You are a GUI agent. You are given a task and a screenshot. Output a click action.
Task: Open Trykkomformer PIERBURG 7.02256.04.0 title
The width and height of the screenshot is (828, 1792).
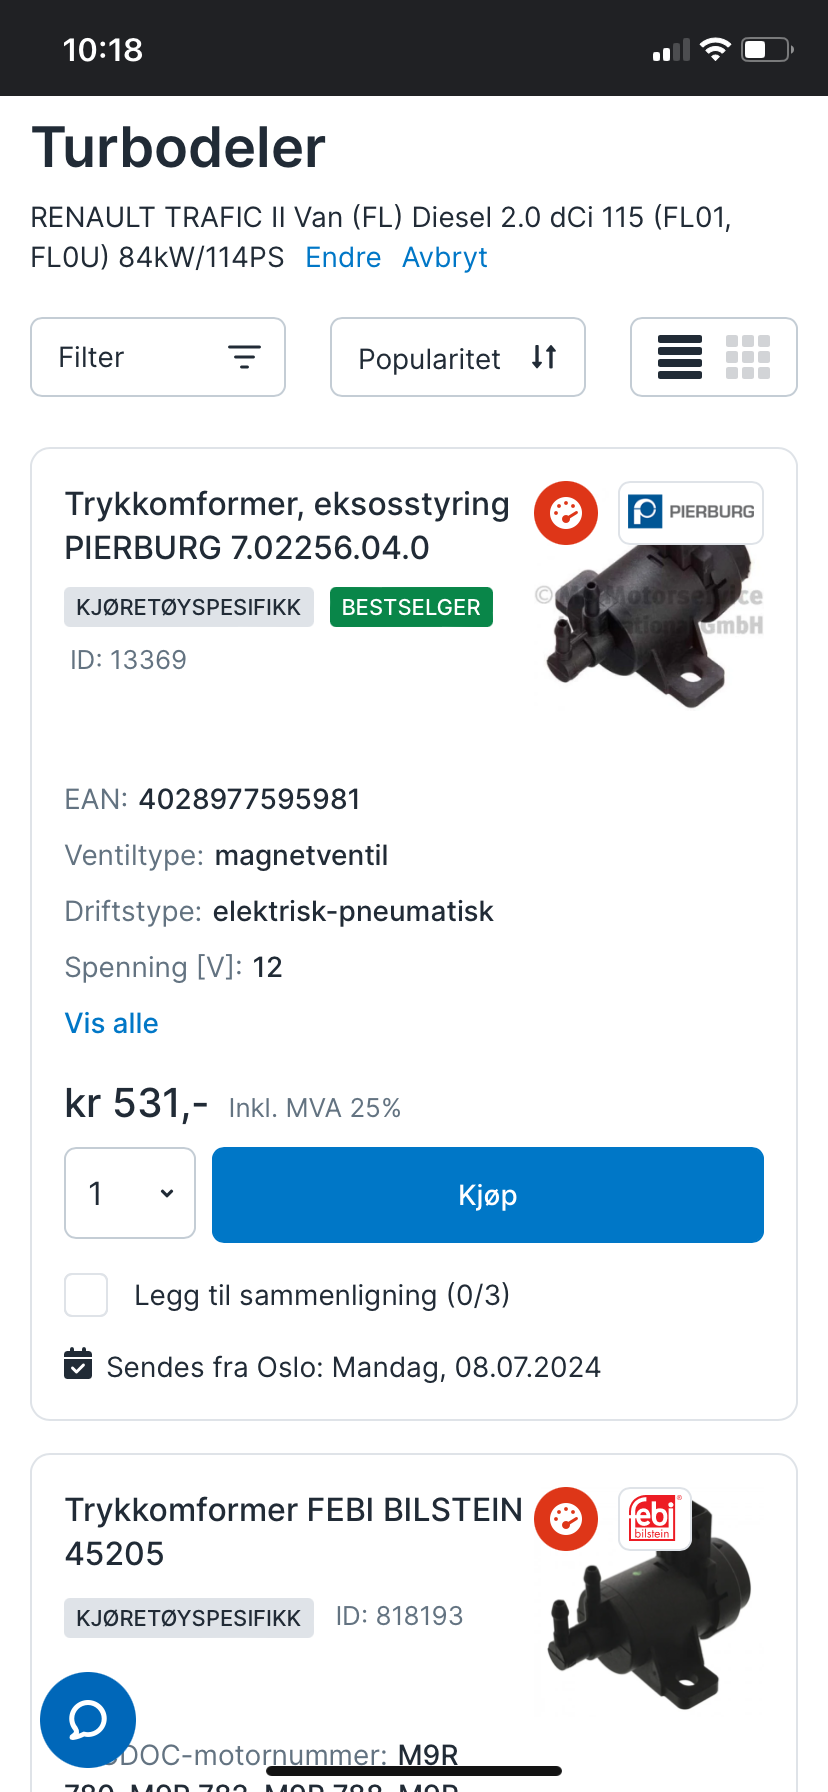click(287, 526)
